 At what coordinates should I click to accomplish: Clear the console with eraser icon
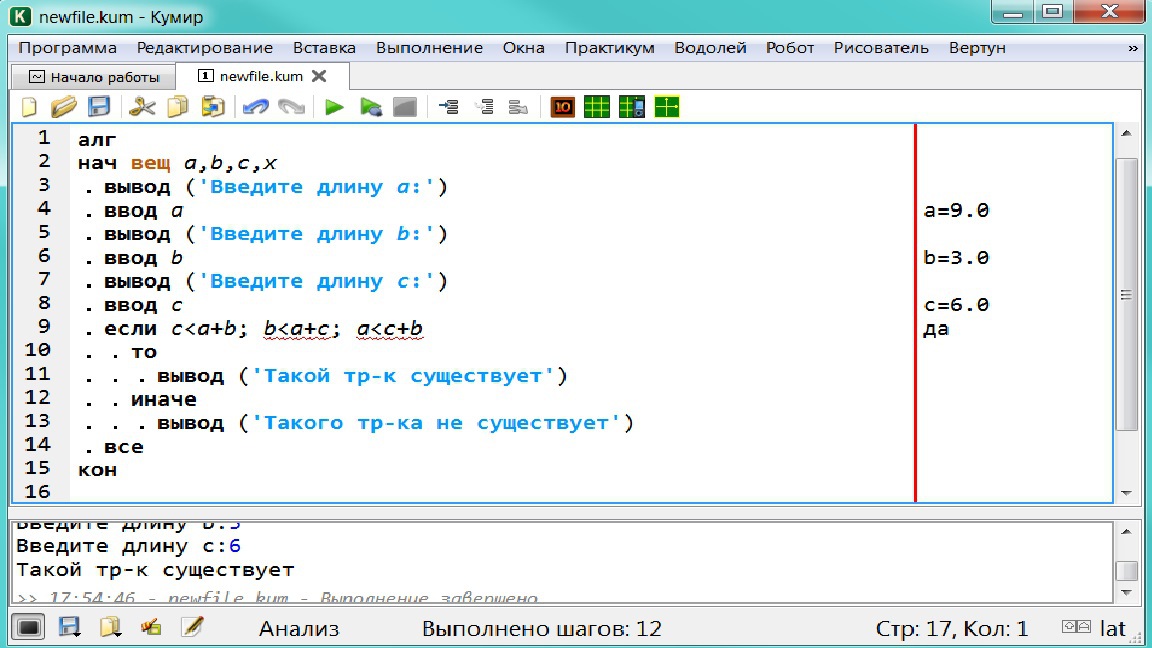pyautogui.click(x=151, y=627)
